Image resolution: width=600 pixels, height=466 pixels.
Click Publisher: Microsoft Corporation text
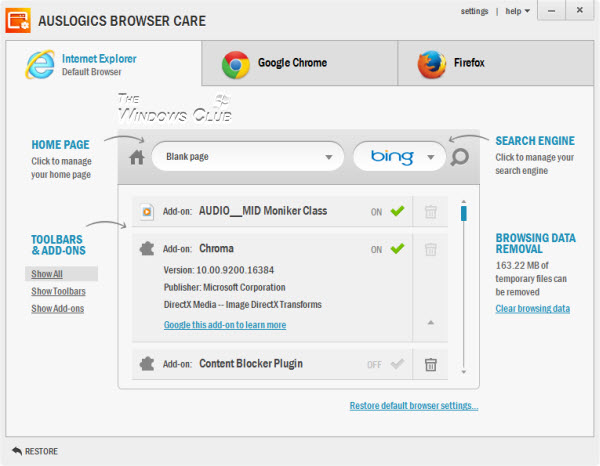225,287
